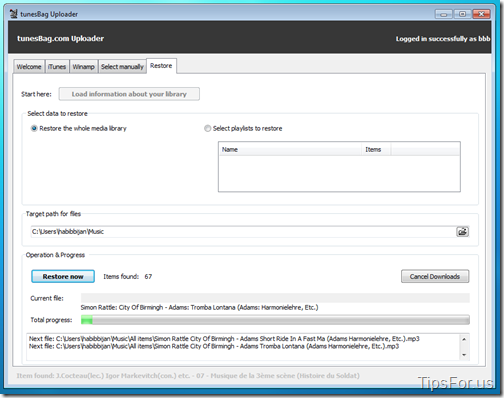Click the Current file progress bar
The image size is (504, 398).
pyautogui.click(x=275, y=298)
